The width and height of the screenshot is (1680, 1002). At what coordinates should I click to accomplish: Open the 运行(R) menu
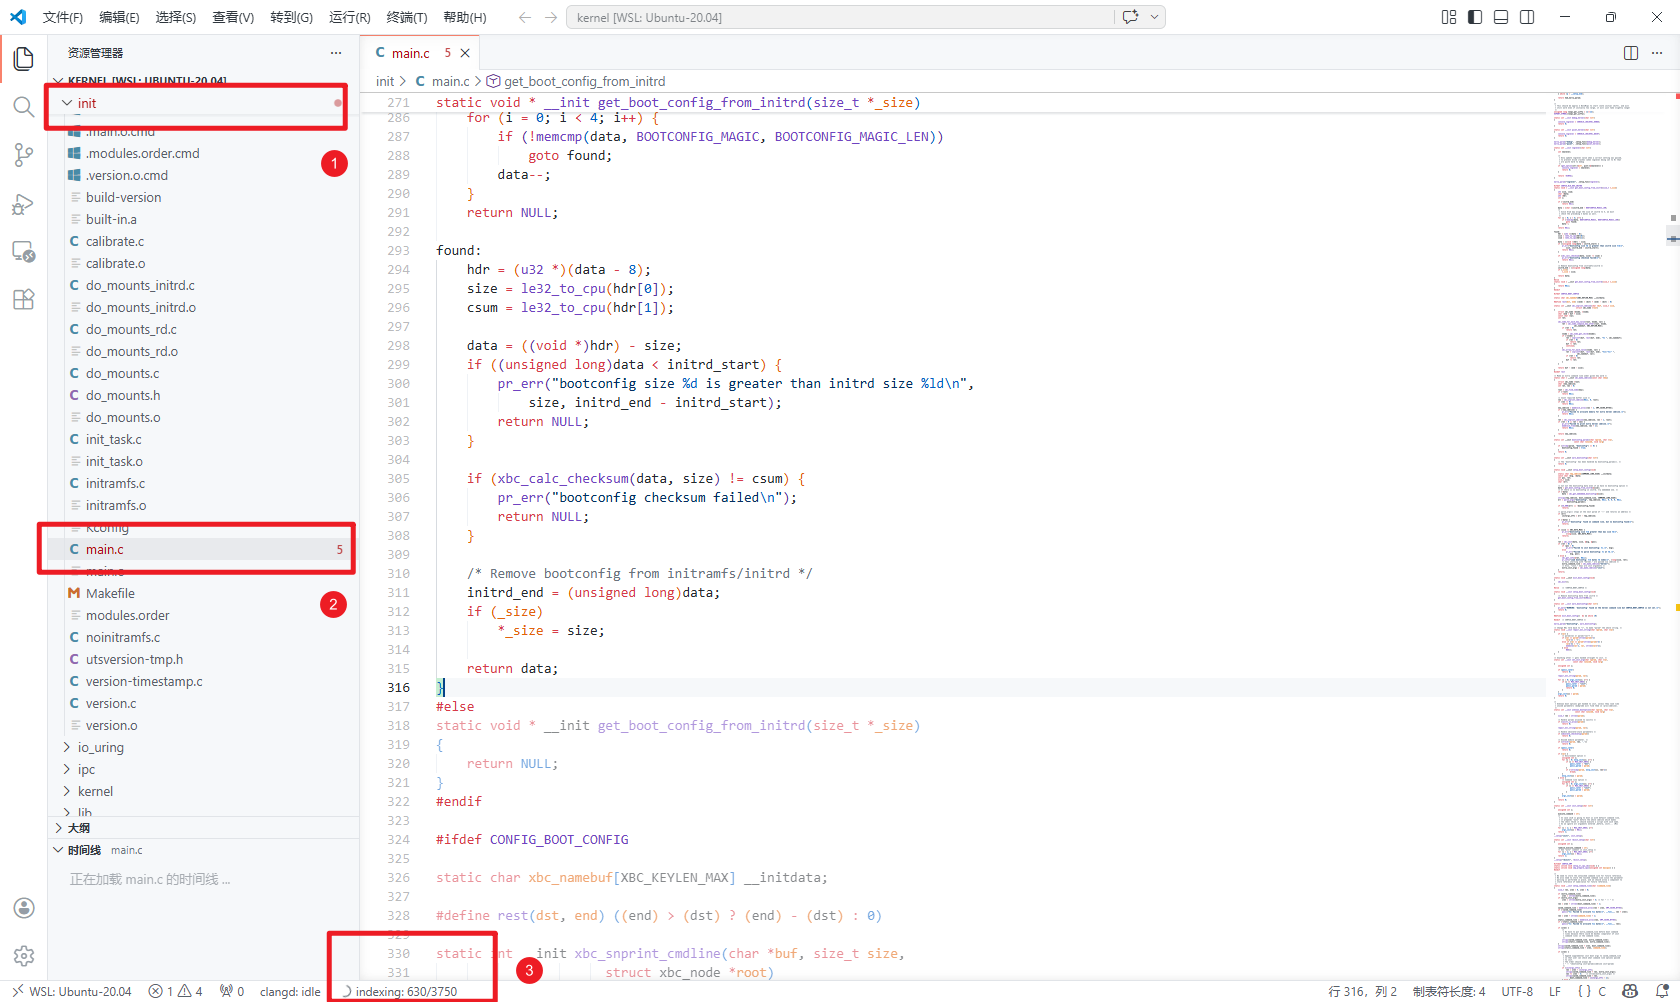349,17
